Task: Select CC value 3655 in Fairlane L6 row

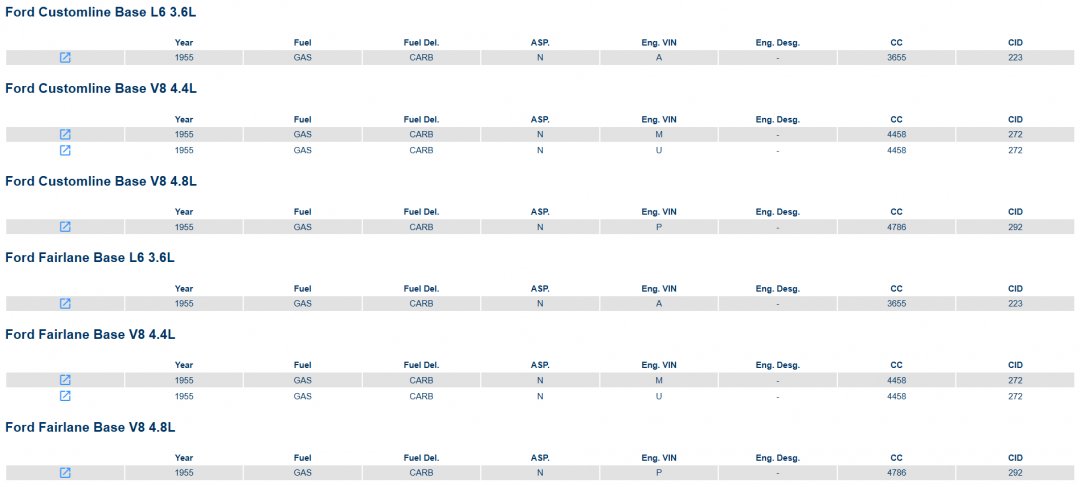Action: 896,303
